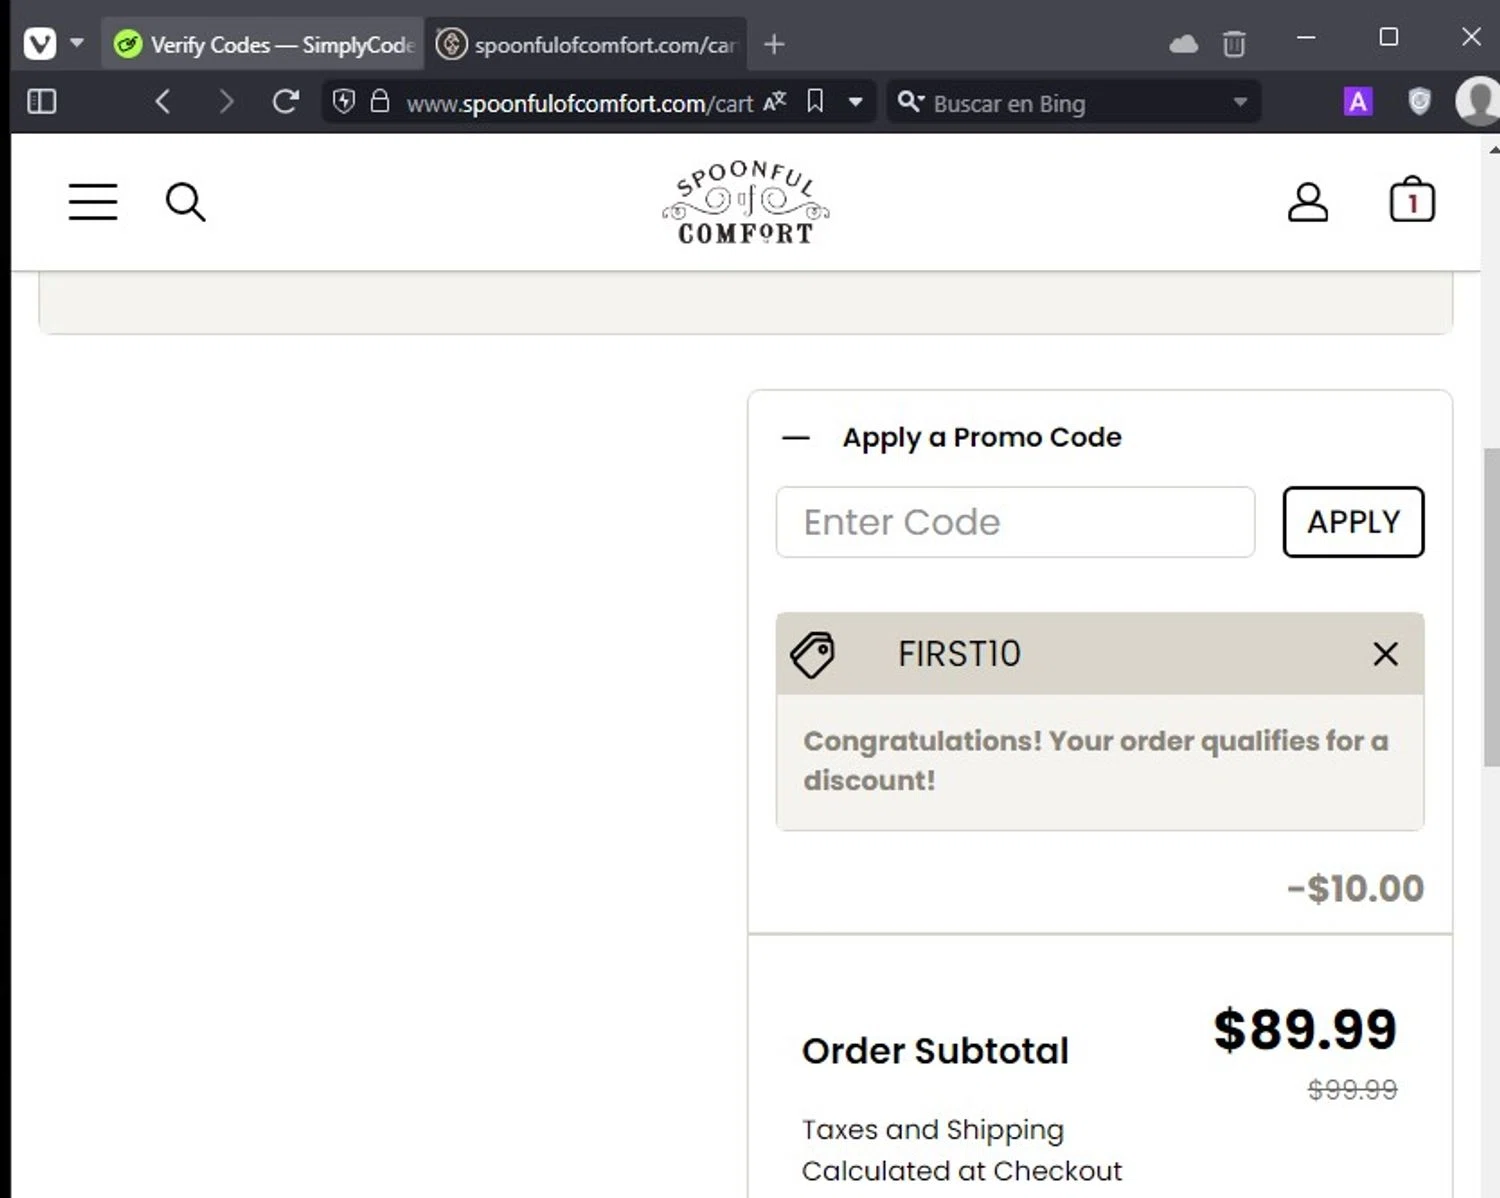Open the bookmark dropdown arrow
The width and height of the screenshot is (1500, 1198).
pyautogui.click(x=855, y=102)
